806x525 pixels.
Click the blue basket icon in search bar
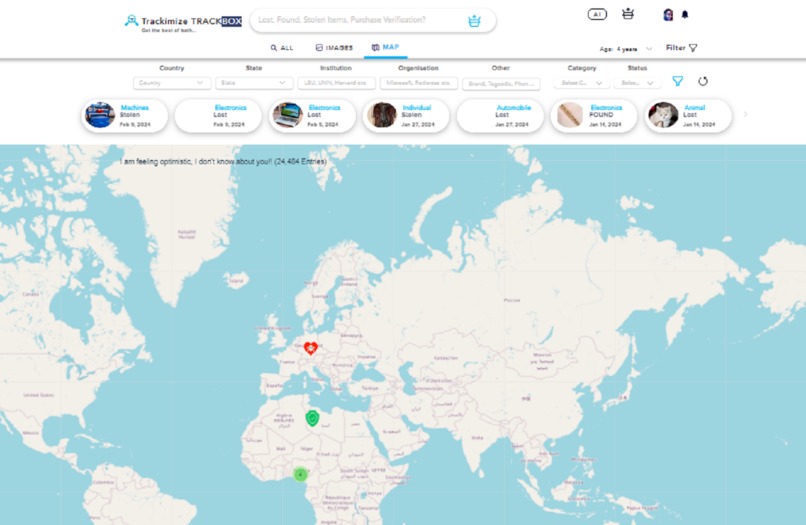click(474, 21)
